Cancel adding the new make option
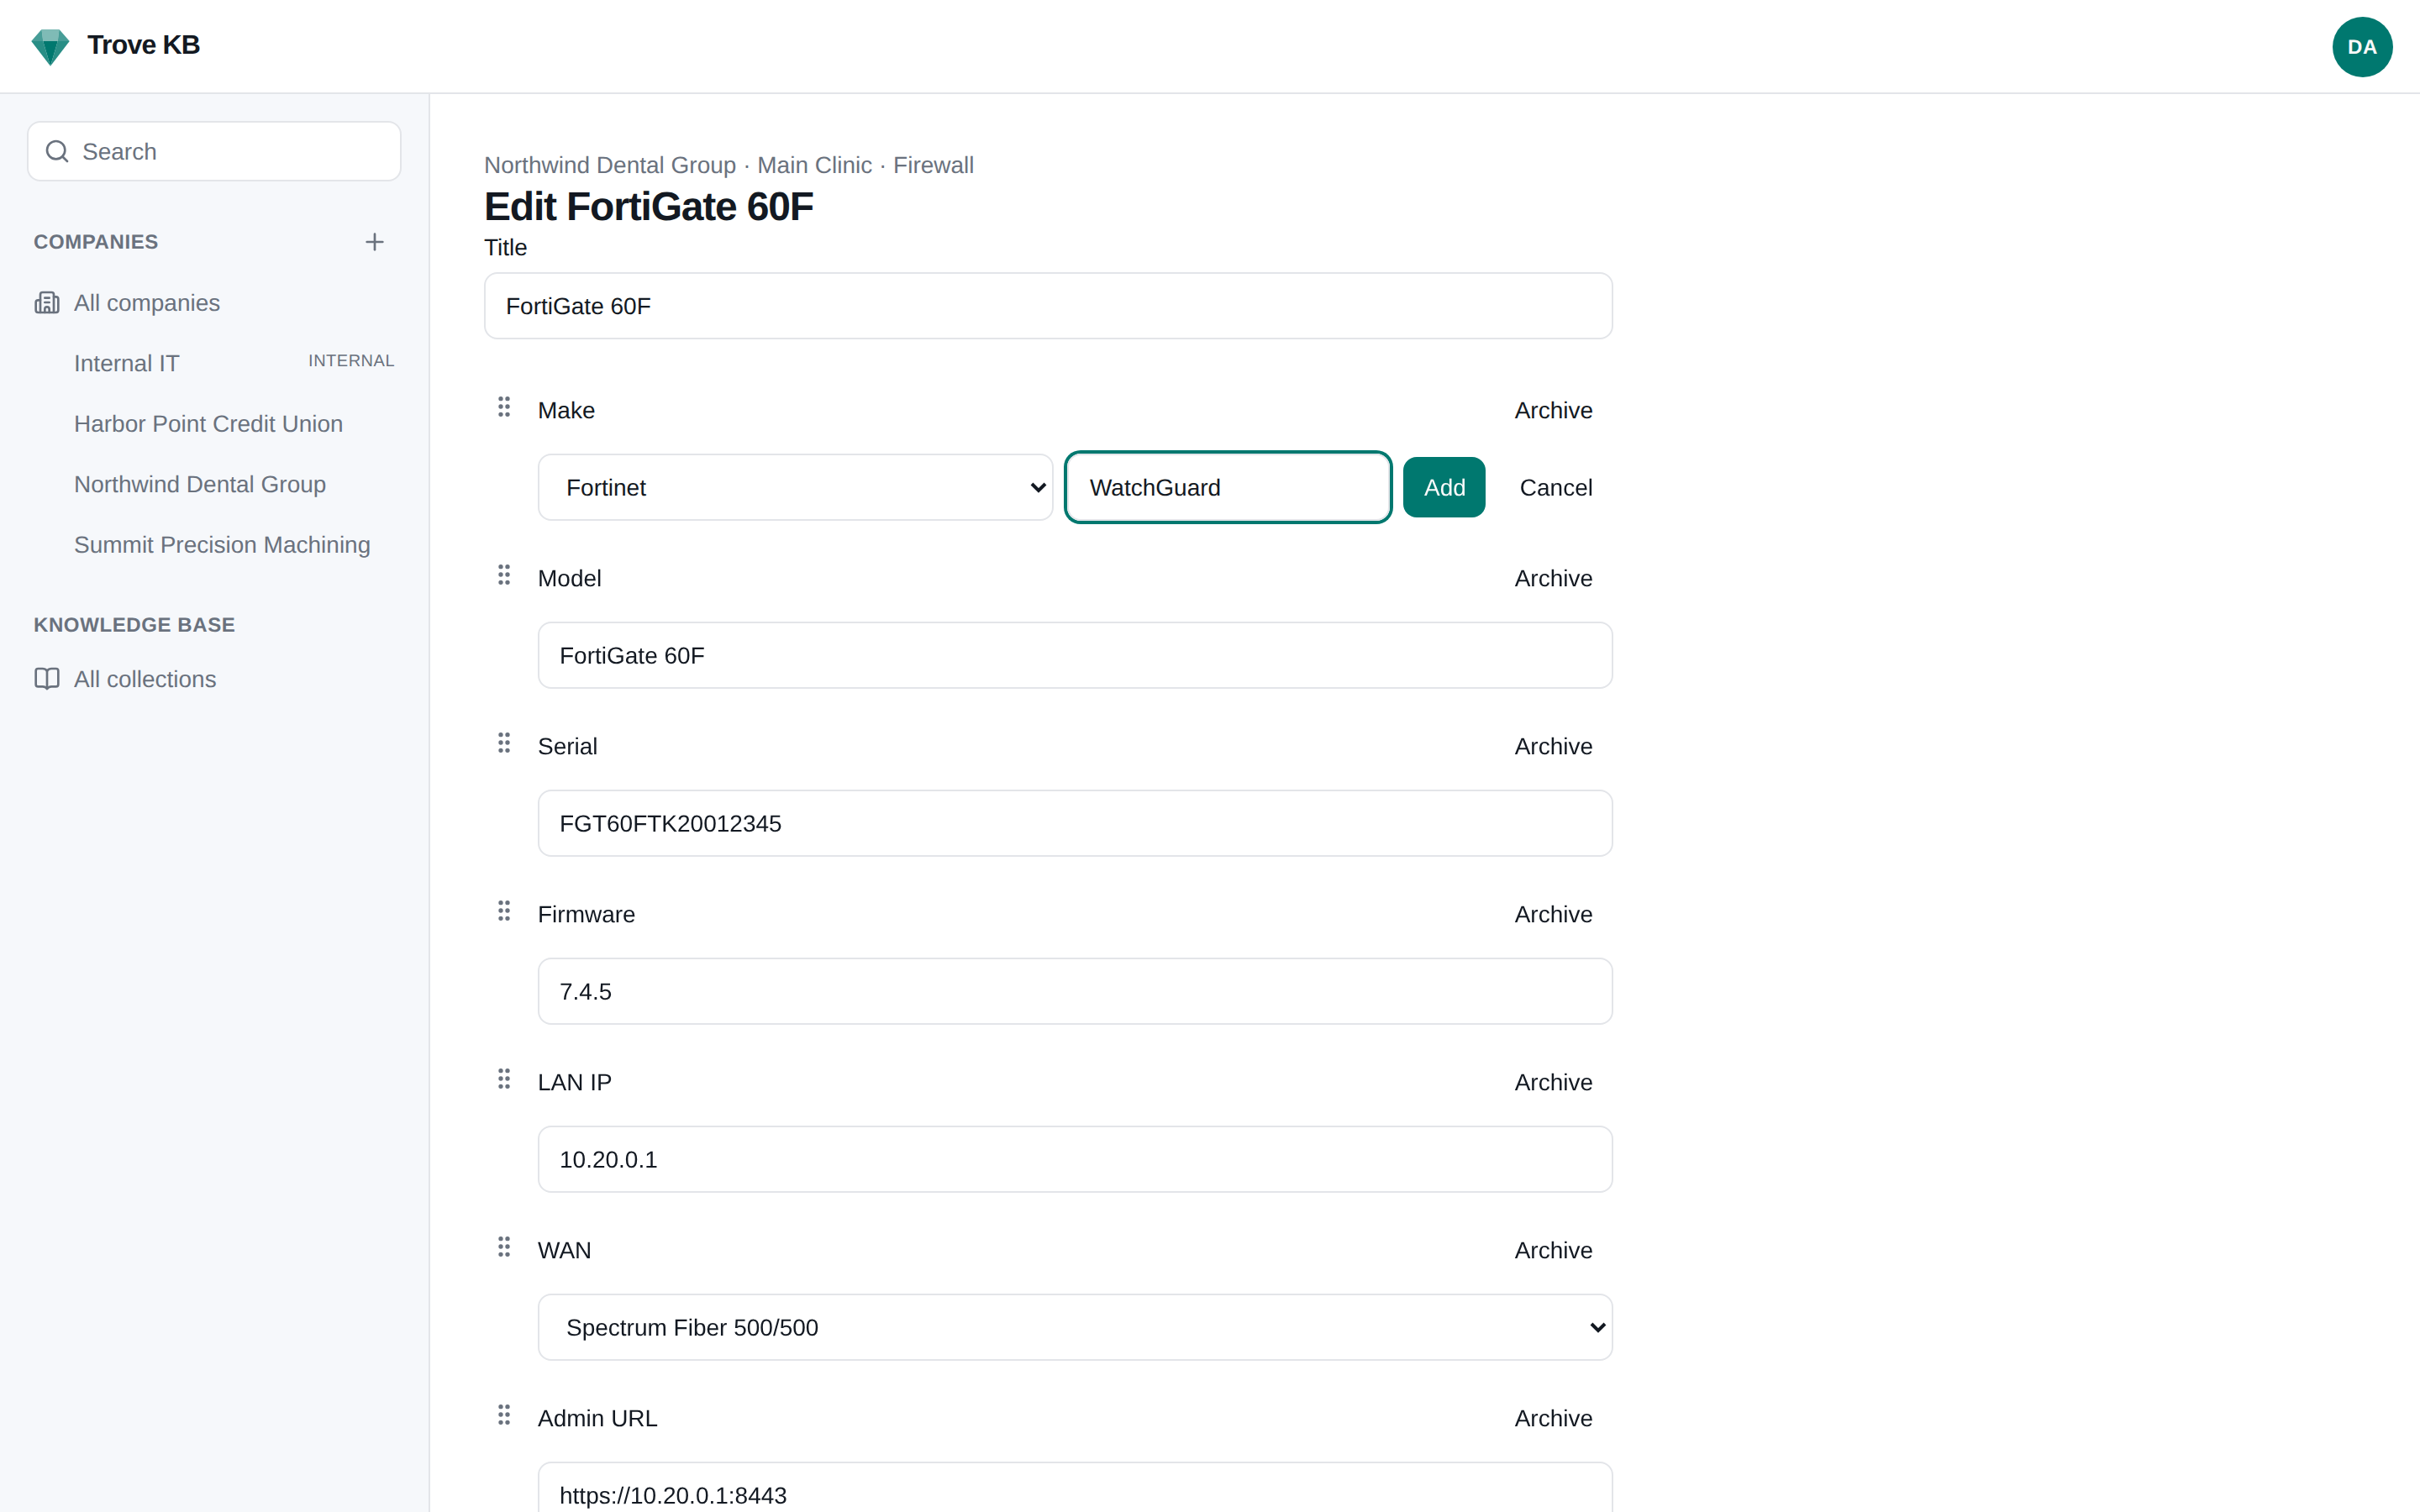The height and width of the screenshot is (1512, 2420). pyautogui.click(x=1555, y=487)
